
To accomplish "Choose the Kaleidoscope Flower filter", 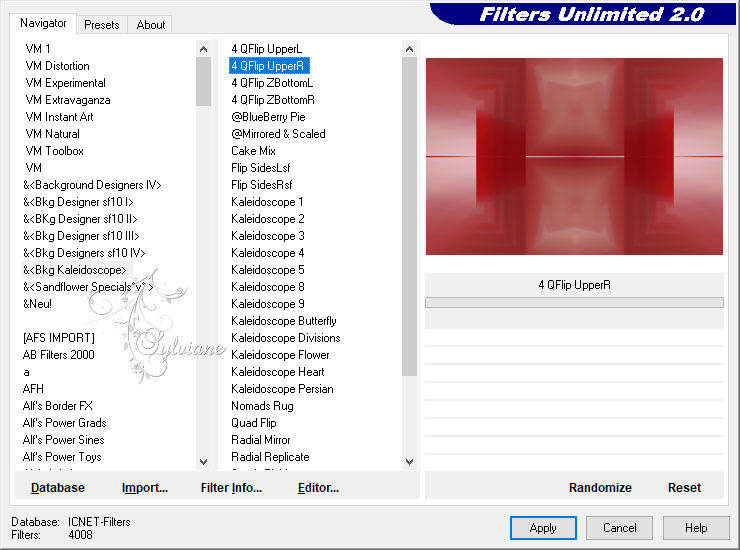I will tap(280, 355).
